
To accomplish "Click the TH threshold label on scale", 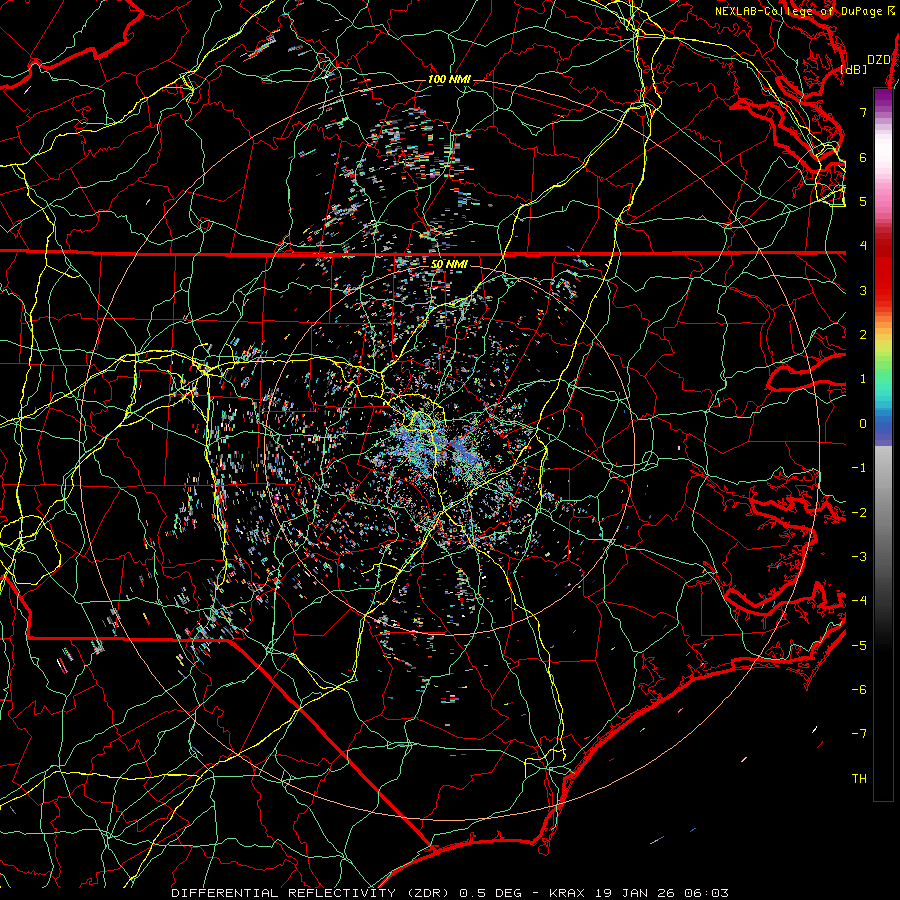I will (859, 778).
